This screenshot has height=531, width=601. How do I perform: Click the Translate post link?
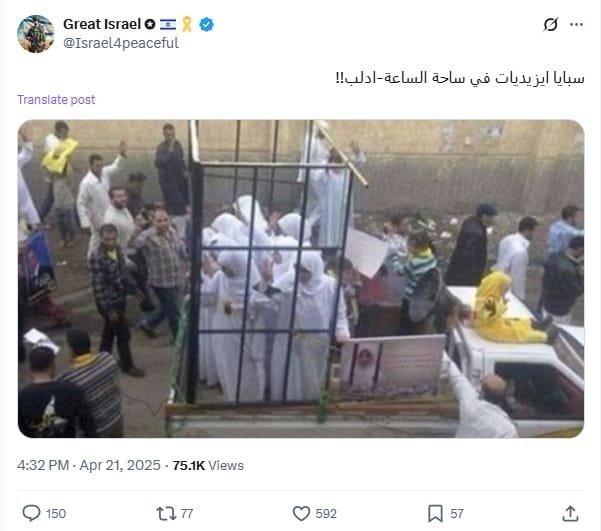56,100
